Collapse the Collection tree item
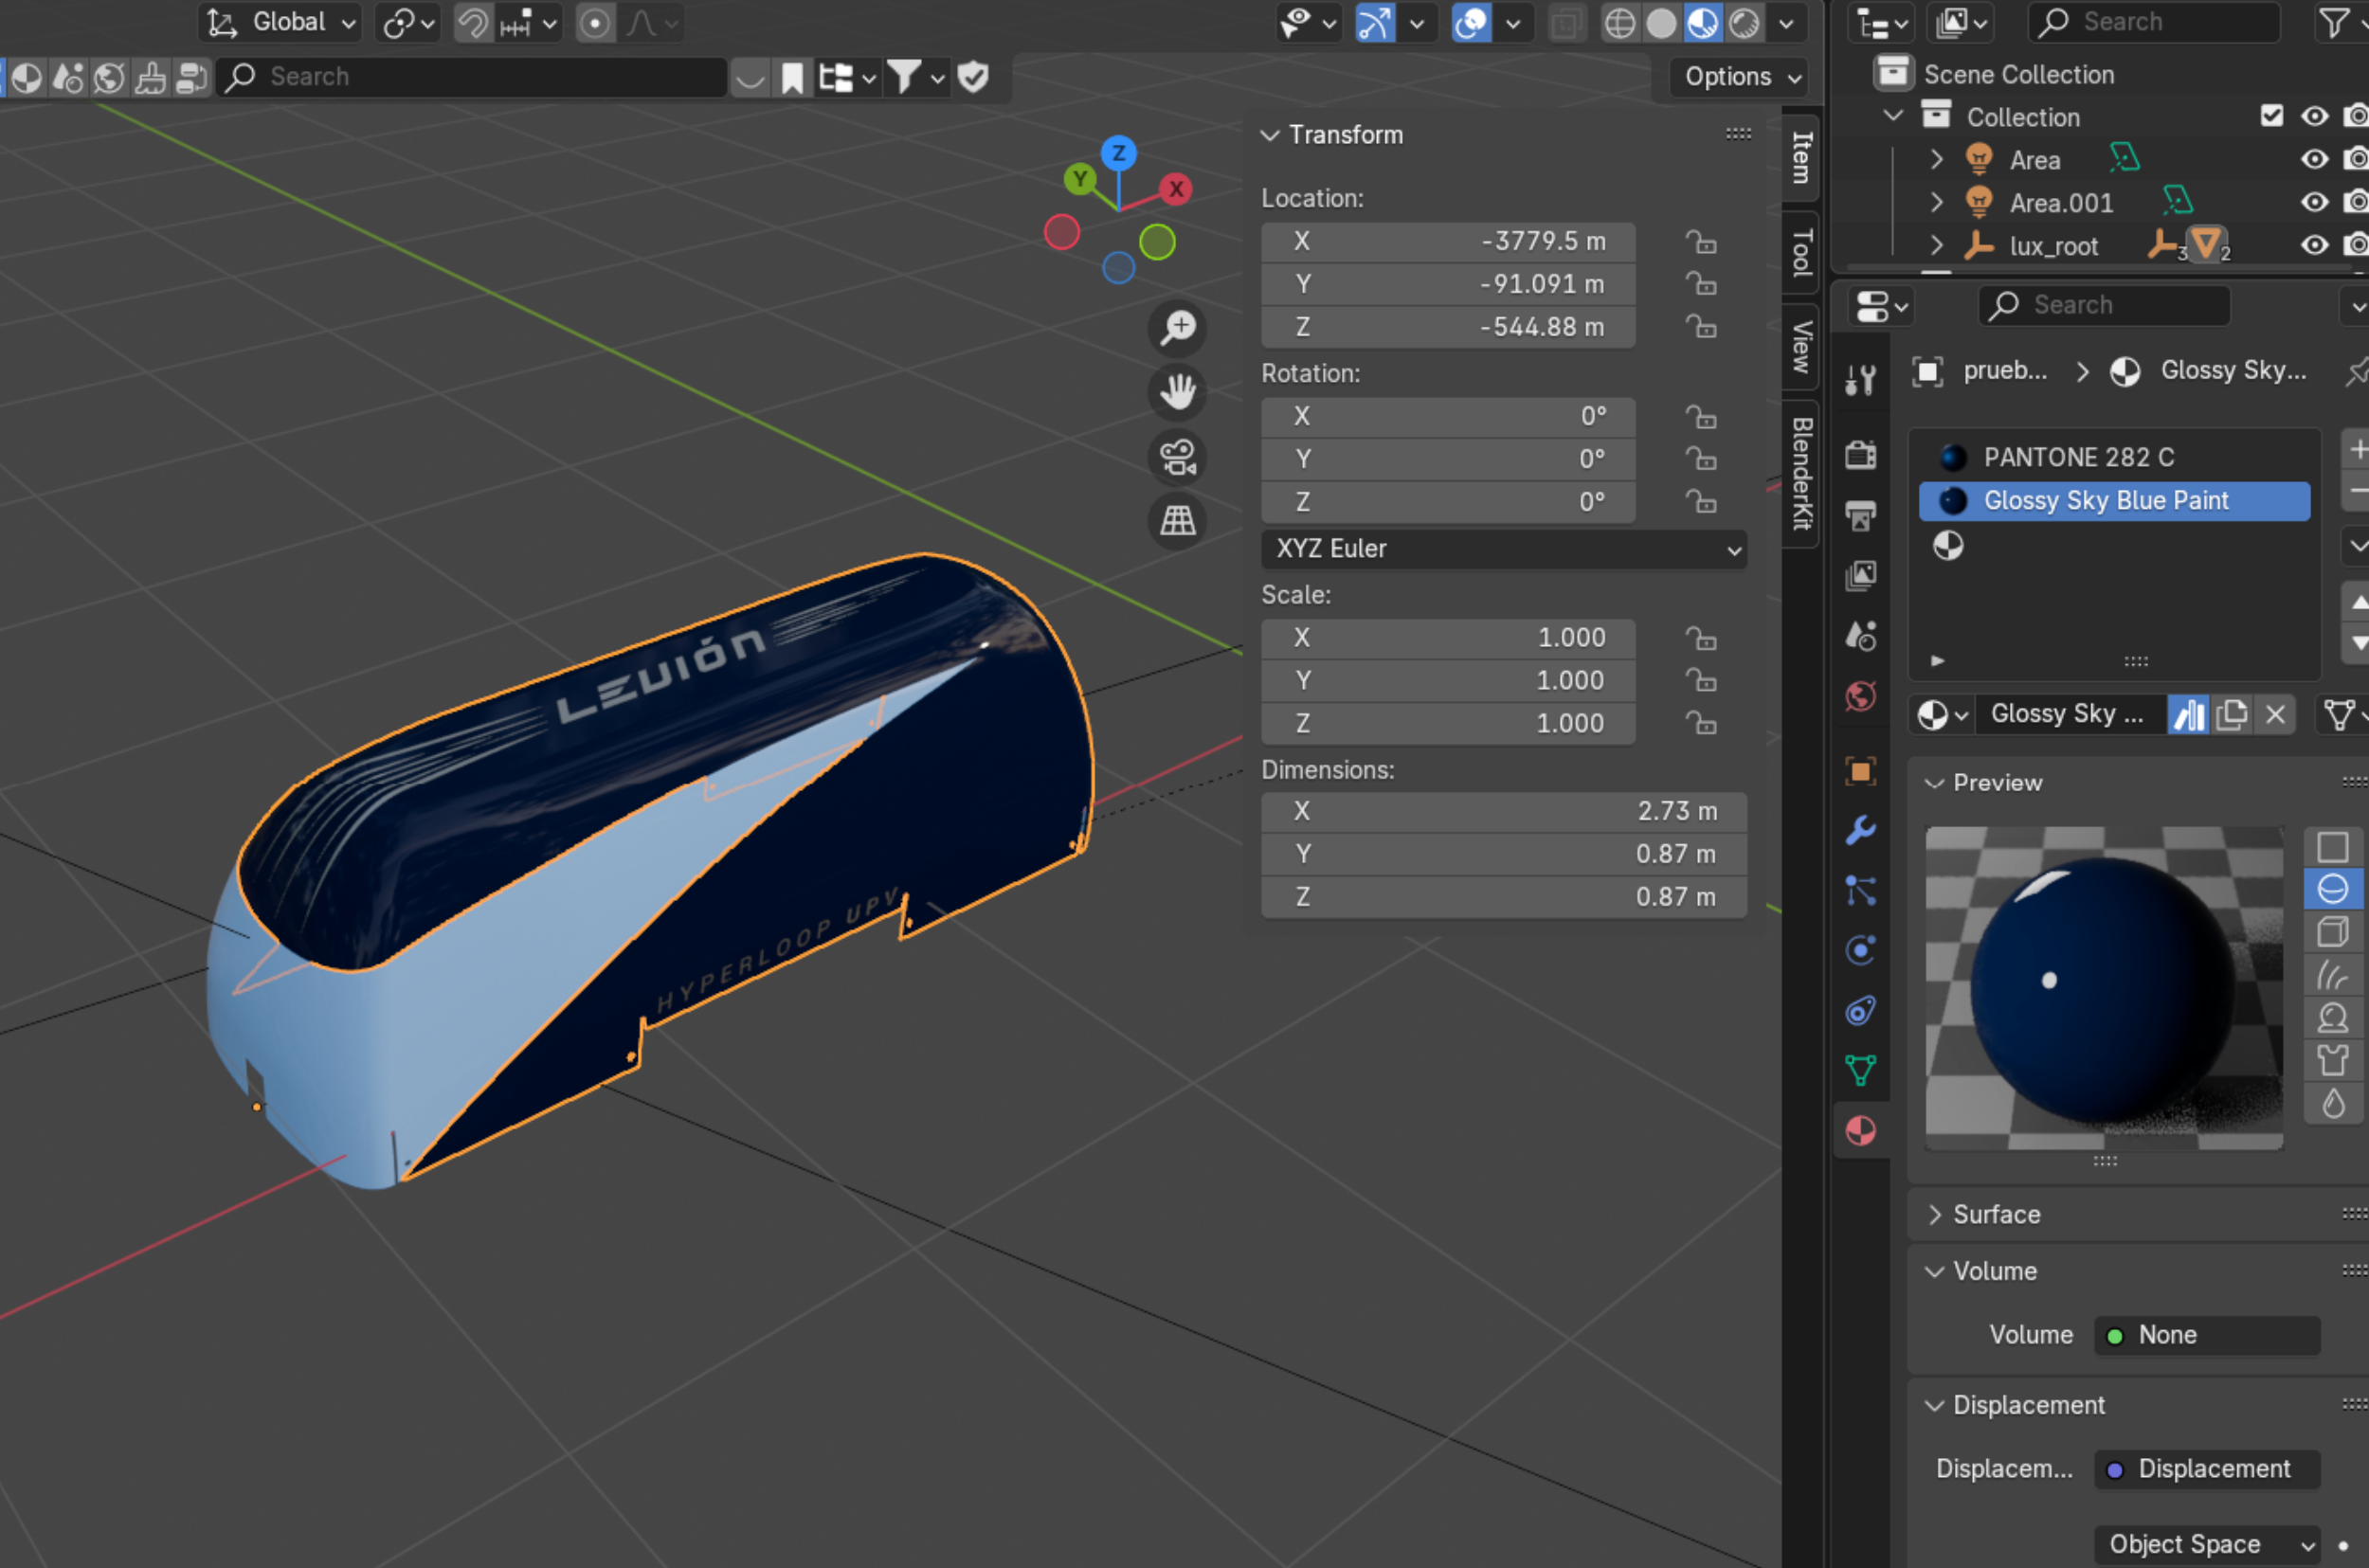The width and height of the screenshot is (2369, 1568). [x=1893, y=116]
